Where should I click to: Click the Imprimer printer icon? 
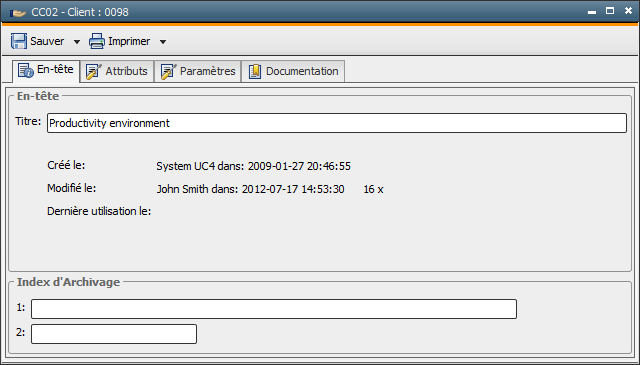click(97, 41)
